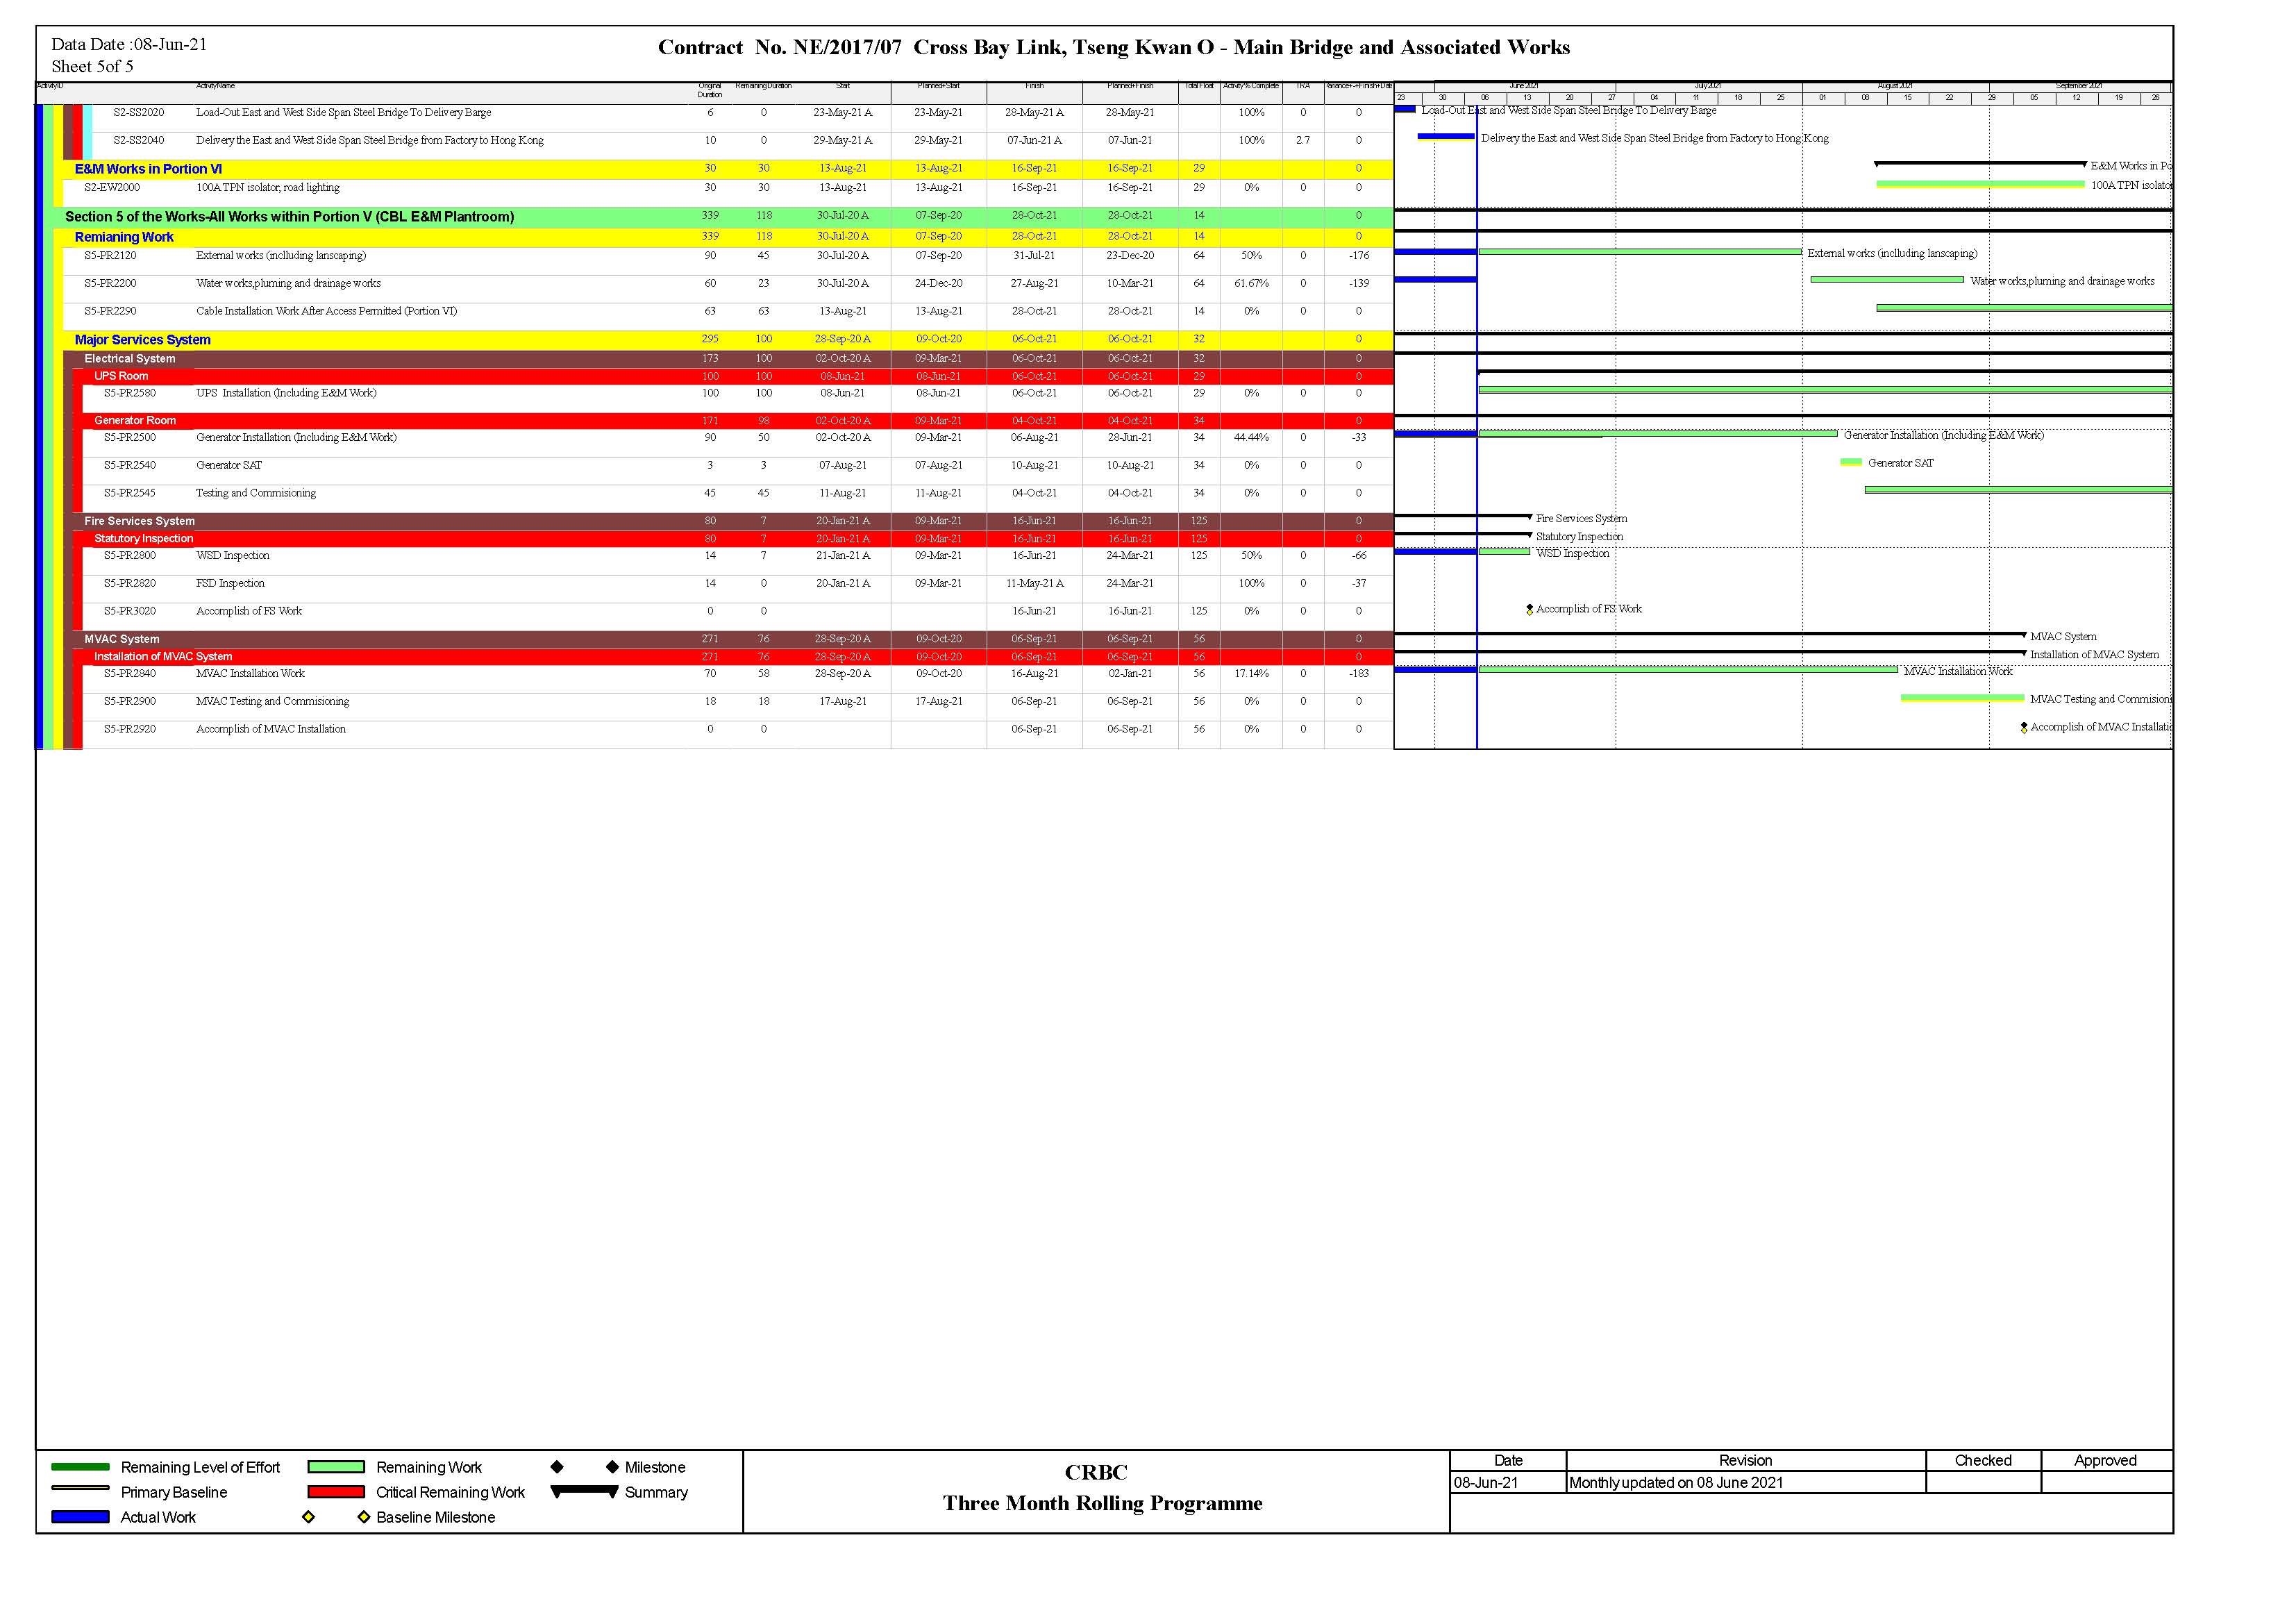The width and height of the screenshot is (2296, 1624).
Task: Click the 100A TPN isolator Gantt bar
Action: click(x=1981, y=184)
